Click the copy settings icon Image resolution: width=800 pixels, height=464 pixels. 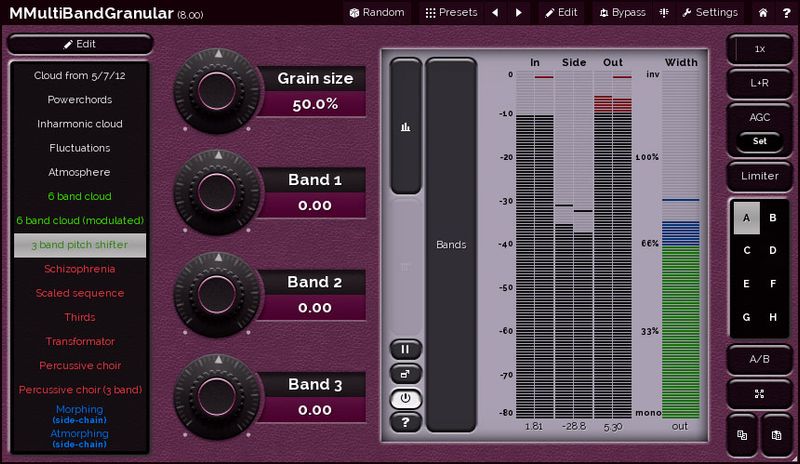click(742, 435)
